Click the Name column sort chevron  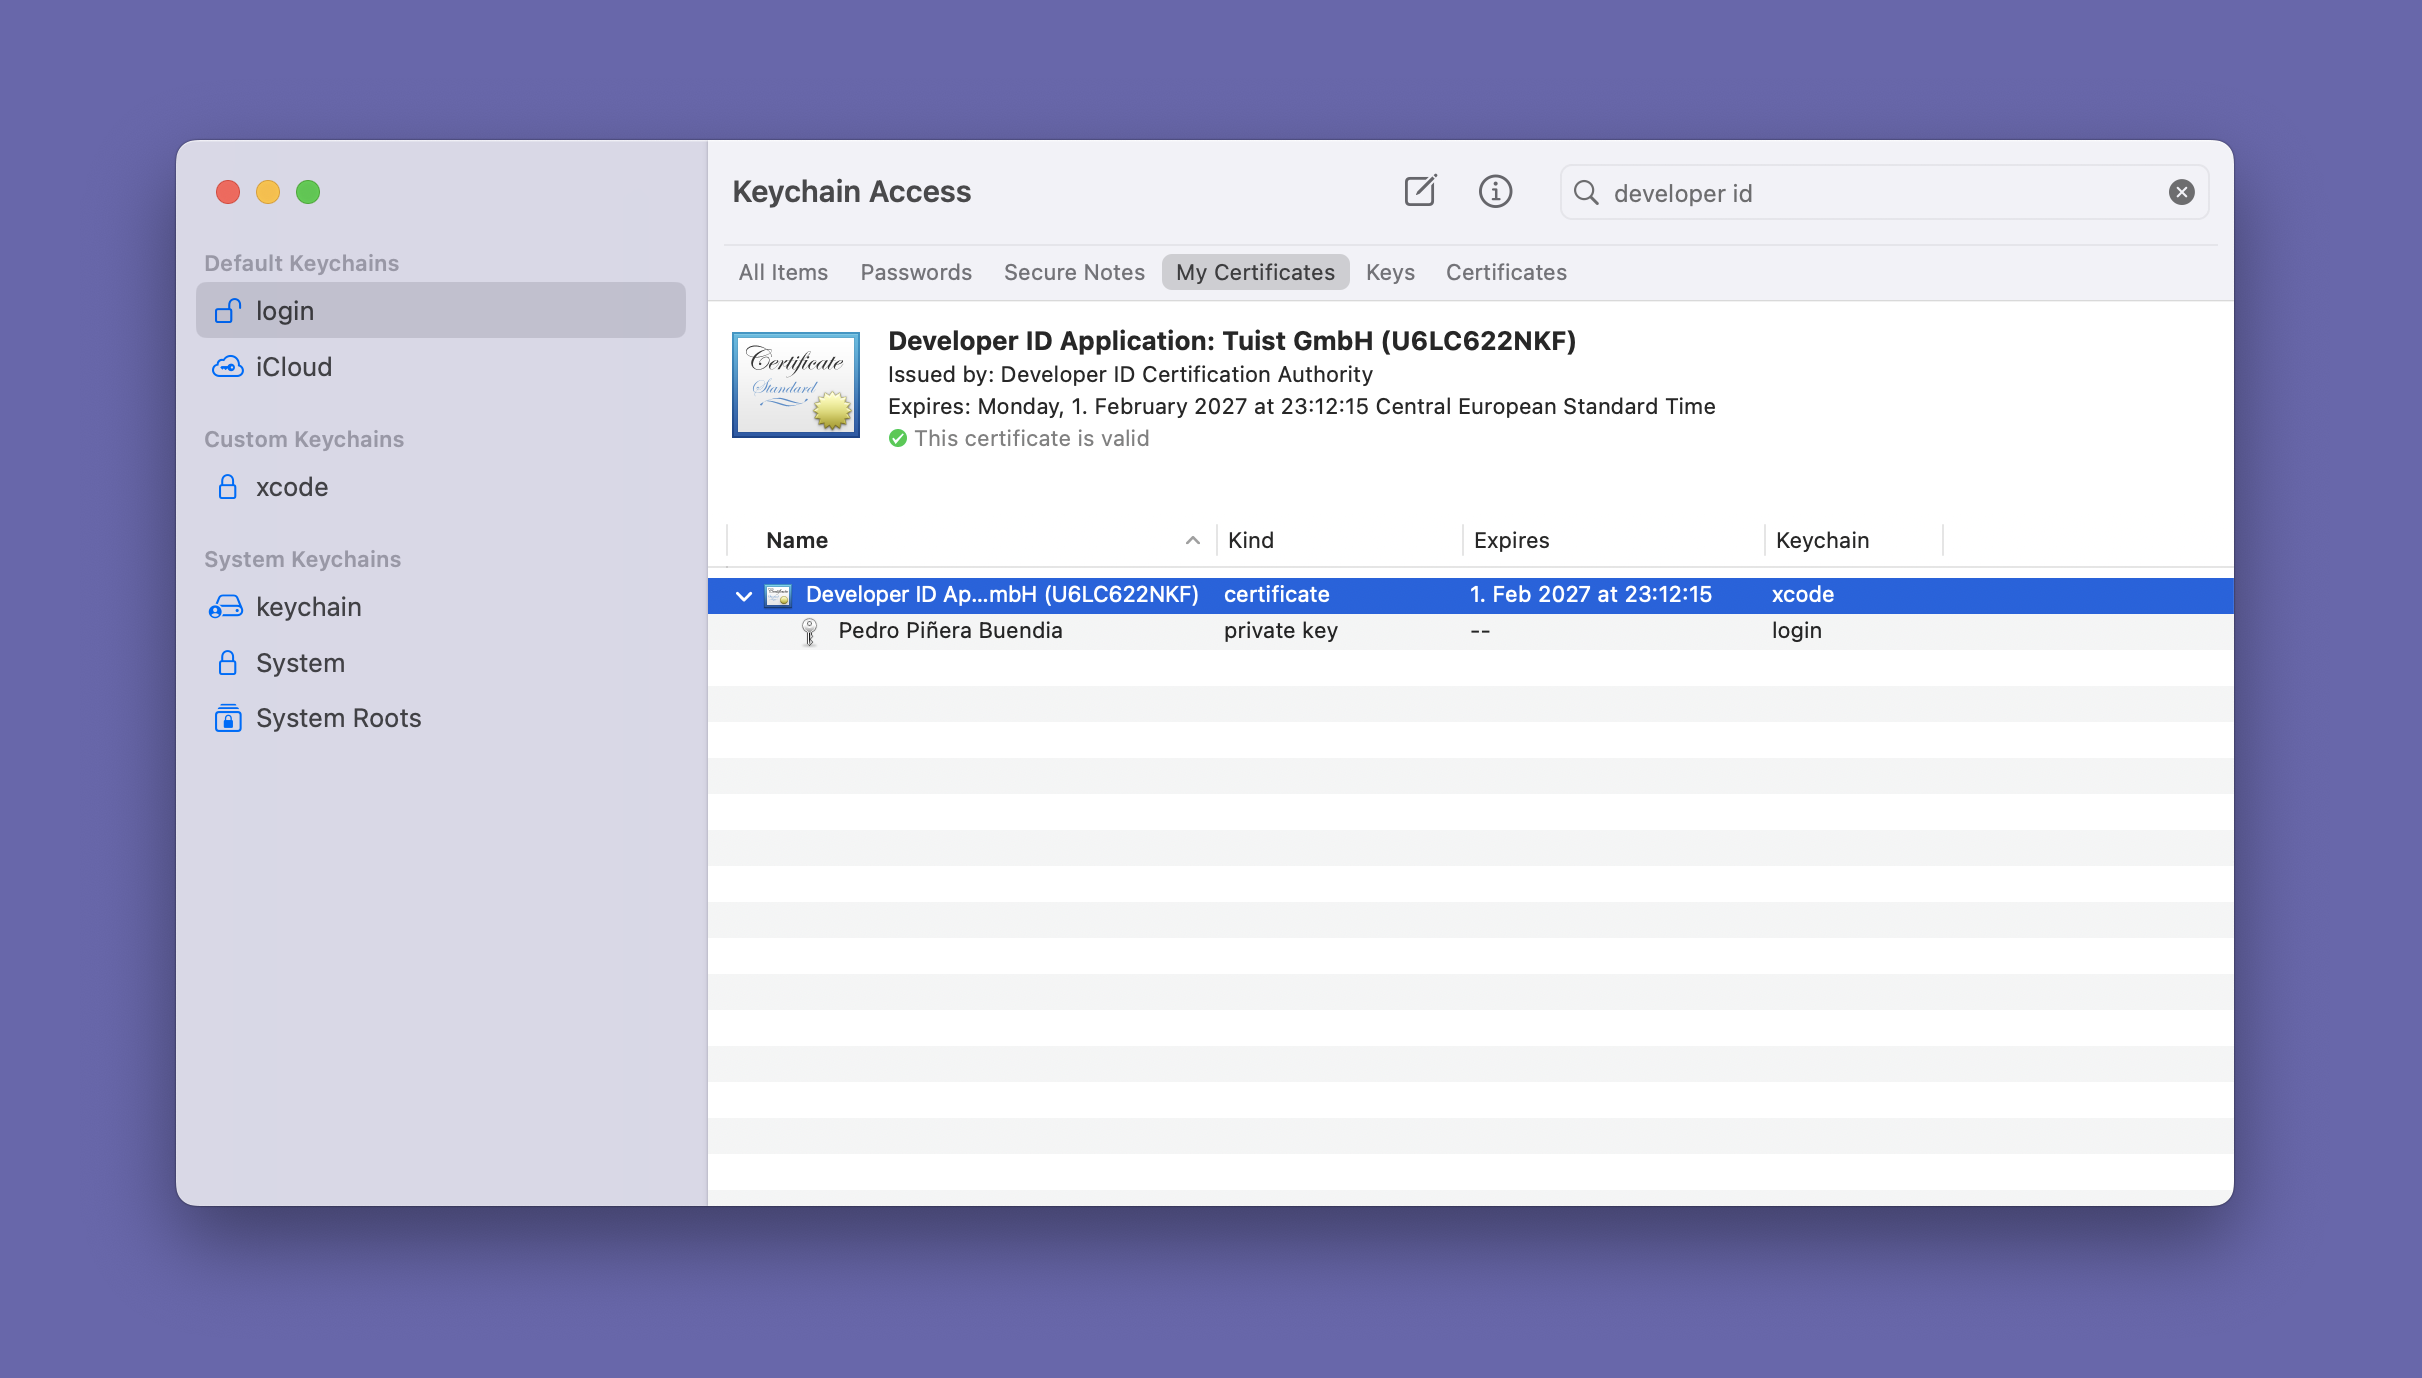click(x=1192, y=540)
